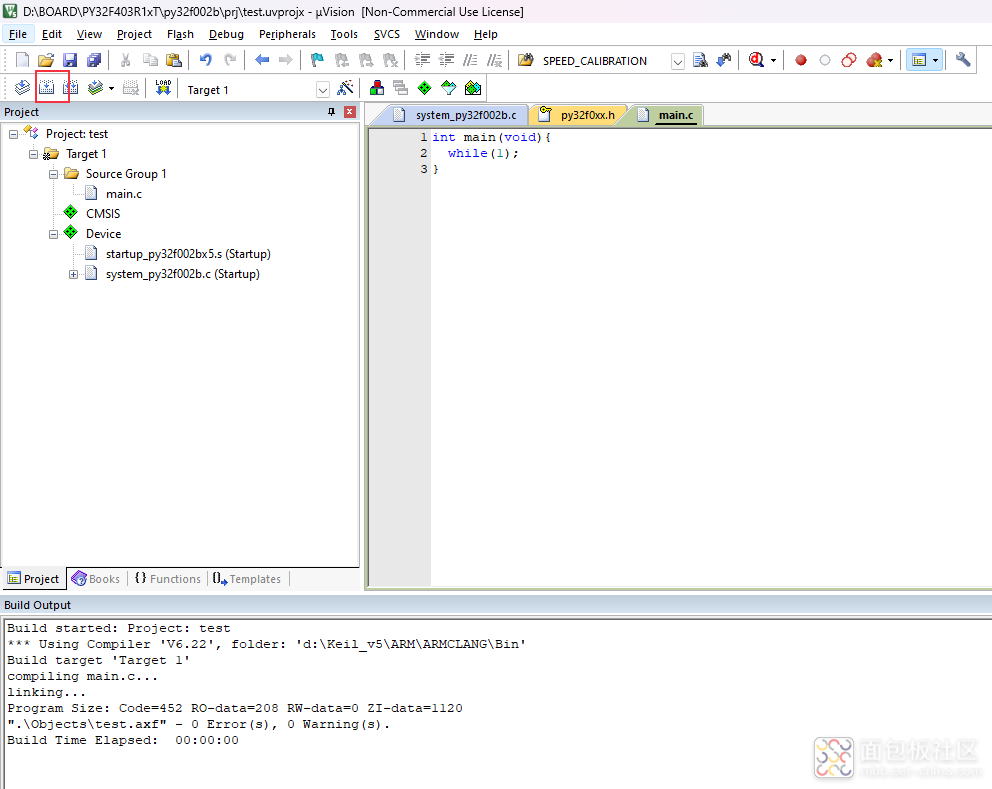The image size is (992, 789).
Task: Open Configuration with the wrench icon
Action: [963, 60]
